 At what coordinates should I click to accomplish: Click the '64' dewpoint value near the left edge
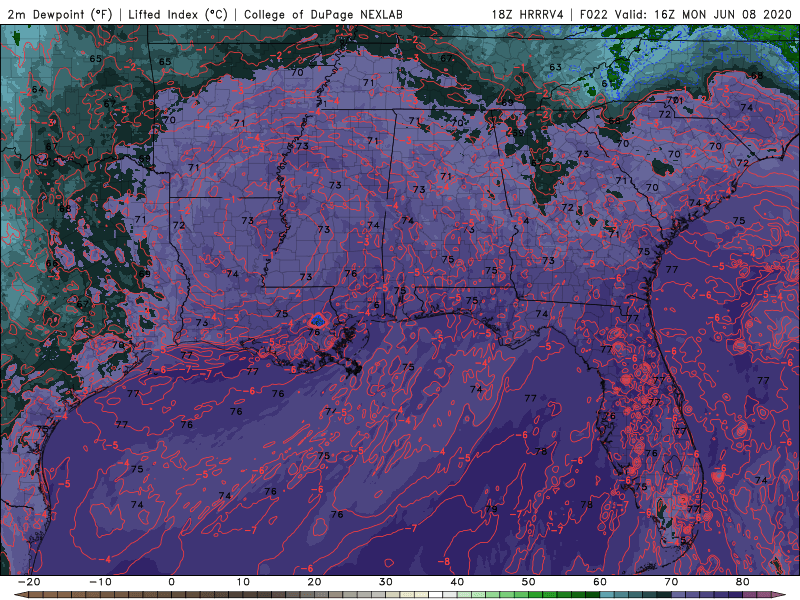click(38, 90)
